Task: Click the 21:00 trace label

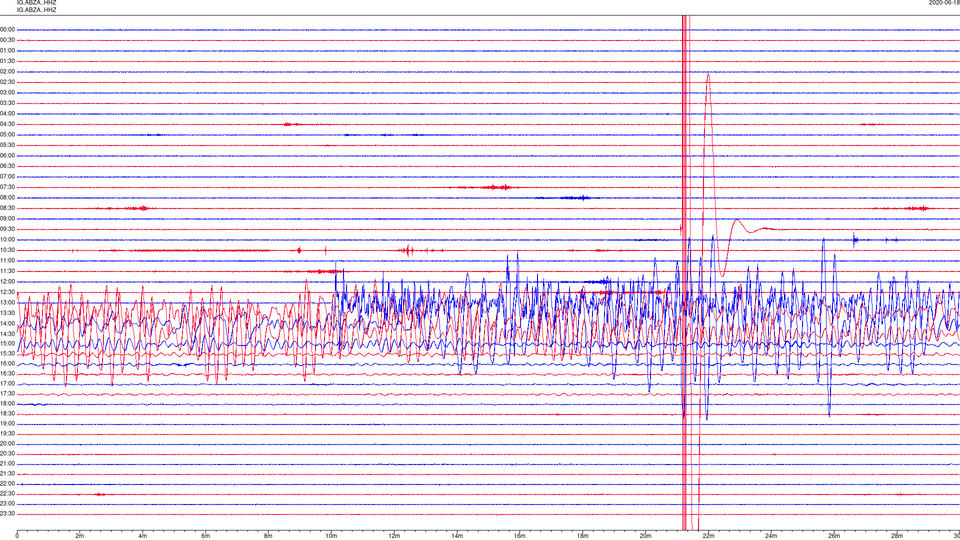Action: tap(7, 463)
